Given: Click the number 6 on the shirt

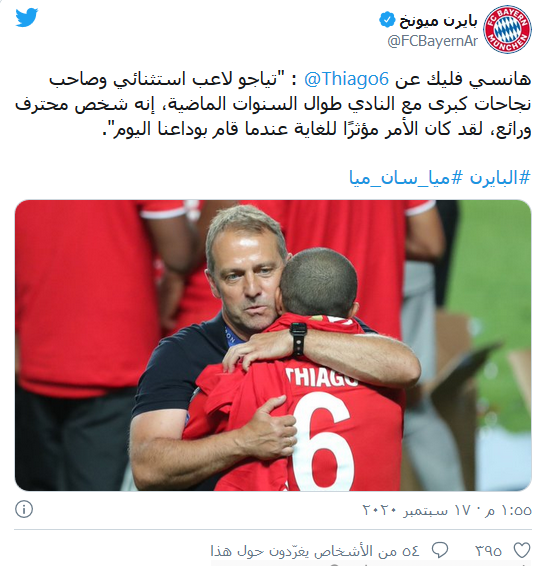Looking at the screenshot, I should point(323,441).
